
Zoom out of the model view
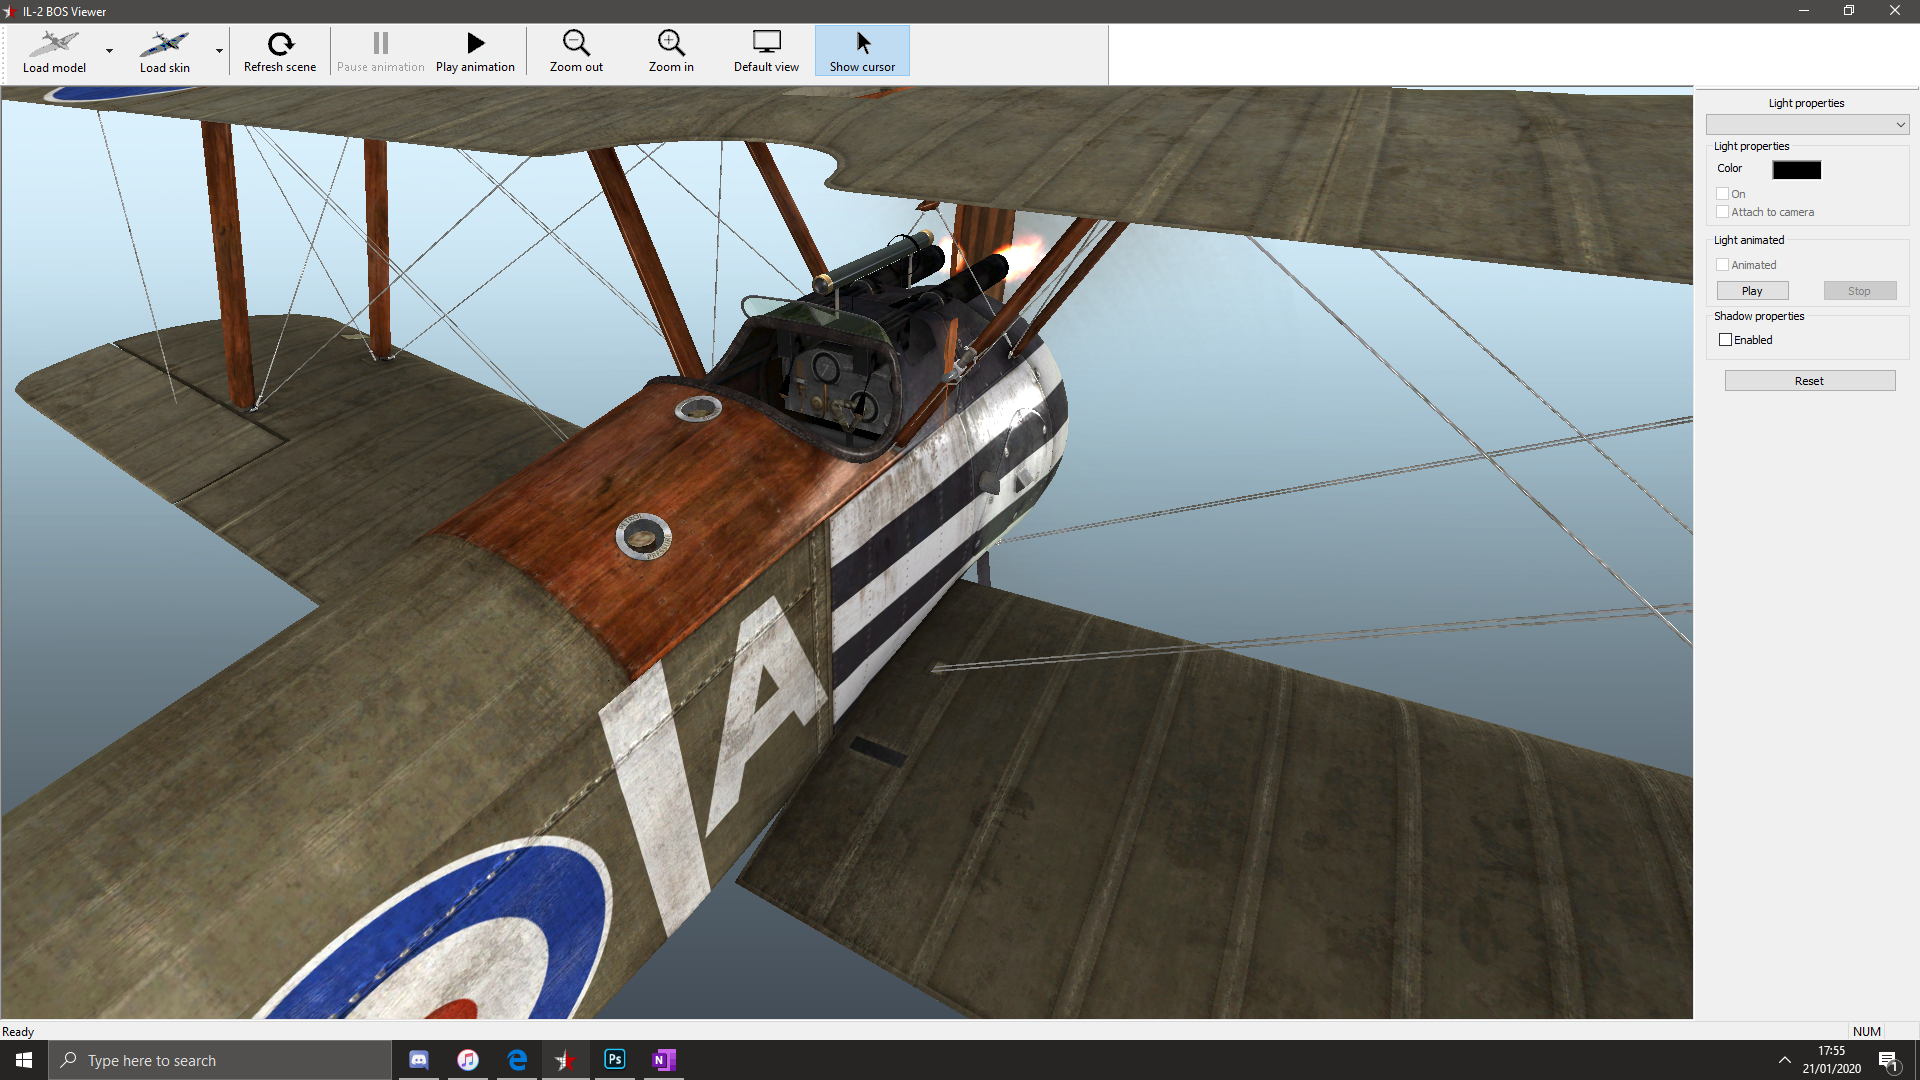pos(576,51)
